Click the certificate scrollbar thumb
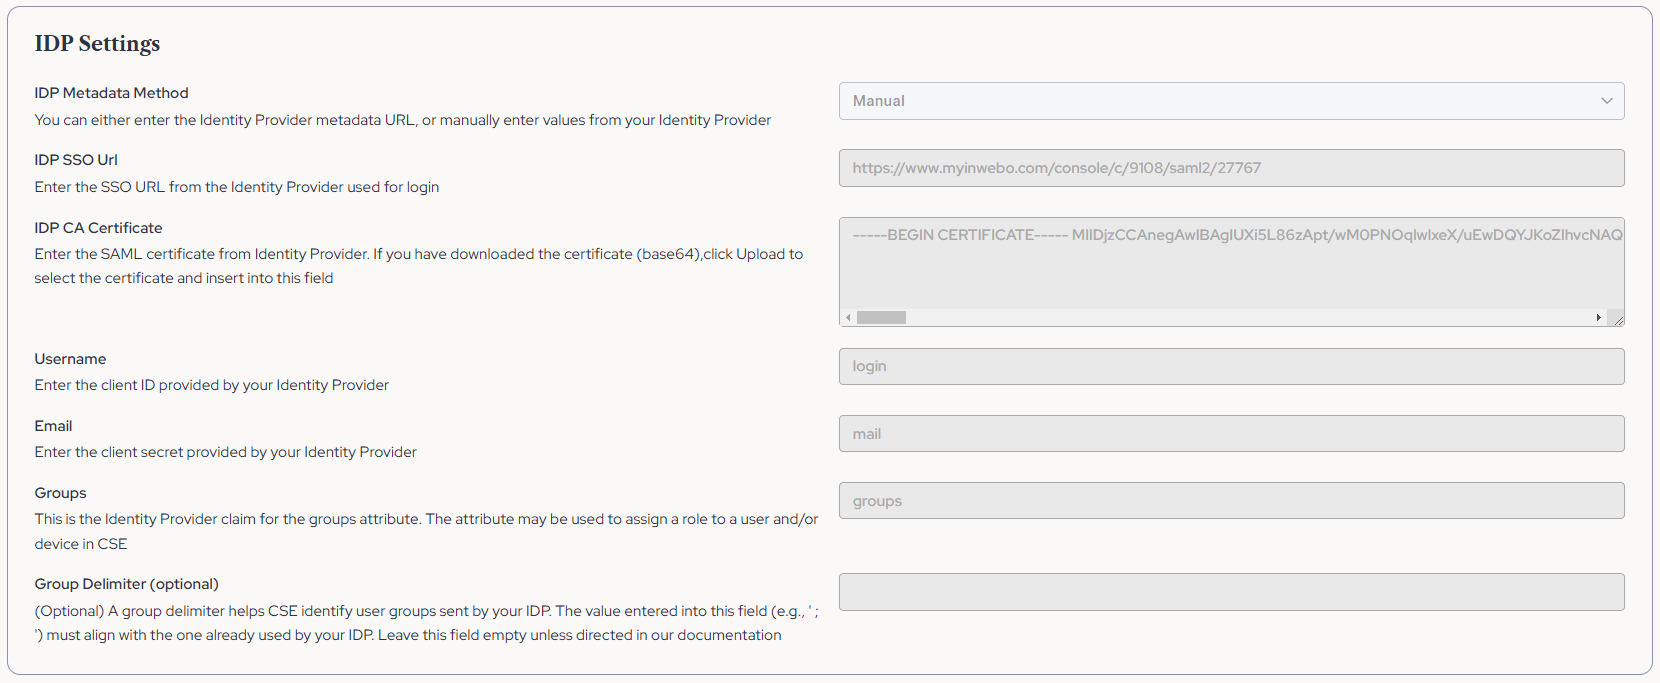The height and width of the screenshot is (683, 1660). 884,317
